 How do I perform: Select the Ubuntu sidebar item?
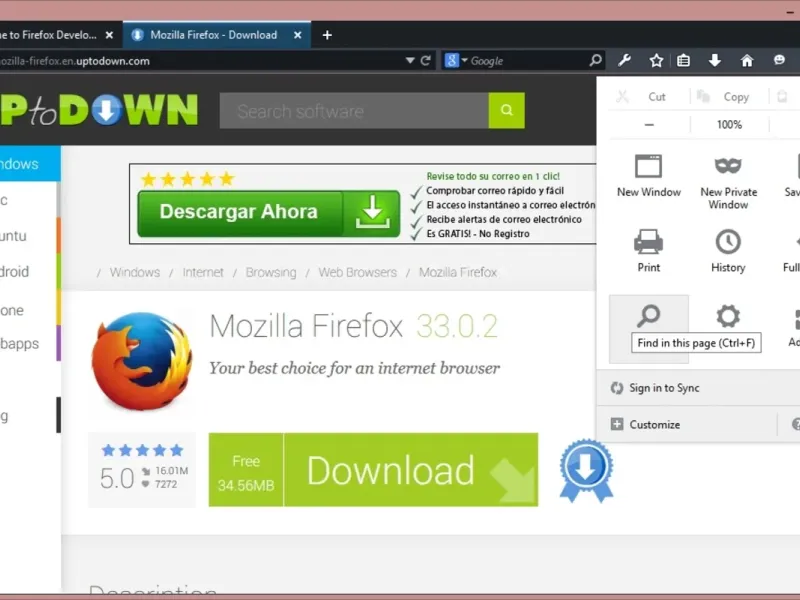tap(30, 236)
